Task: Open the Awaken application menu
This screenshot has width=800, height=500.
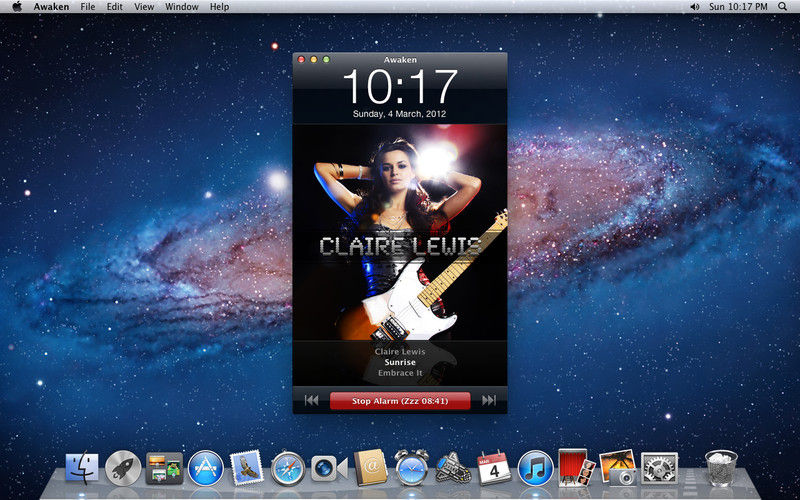Action: (53, 7)
